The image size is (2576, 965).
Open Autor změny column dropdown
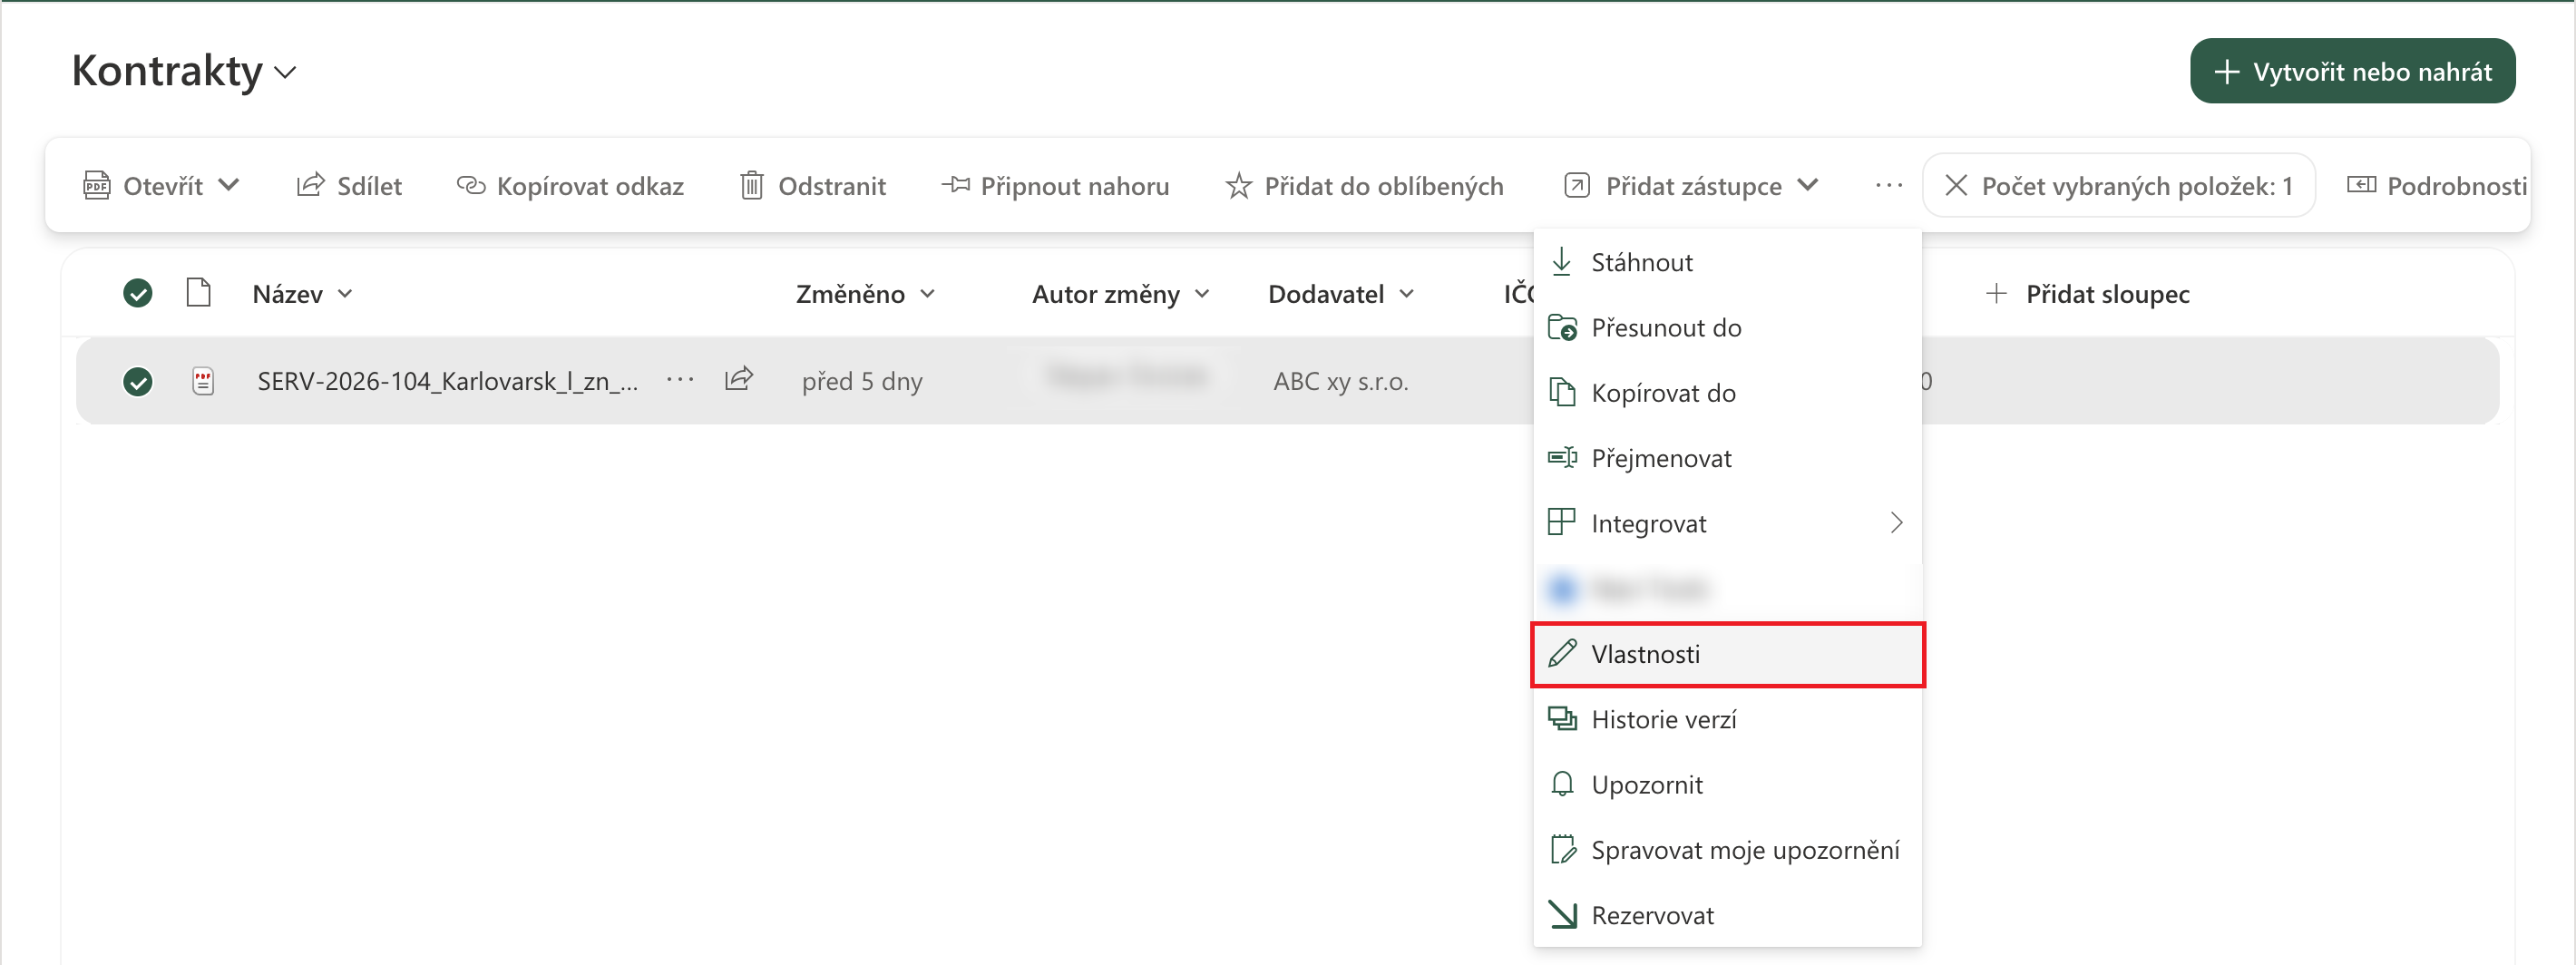point(1121,294)
